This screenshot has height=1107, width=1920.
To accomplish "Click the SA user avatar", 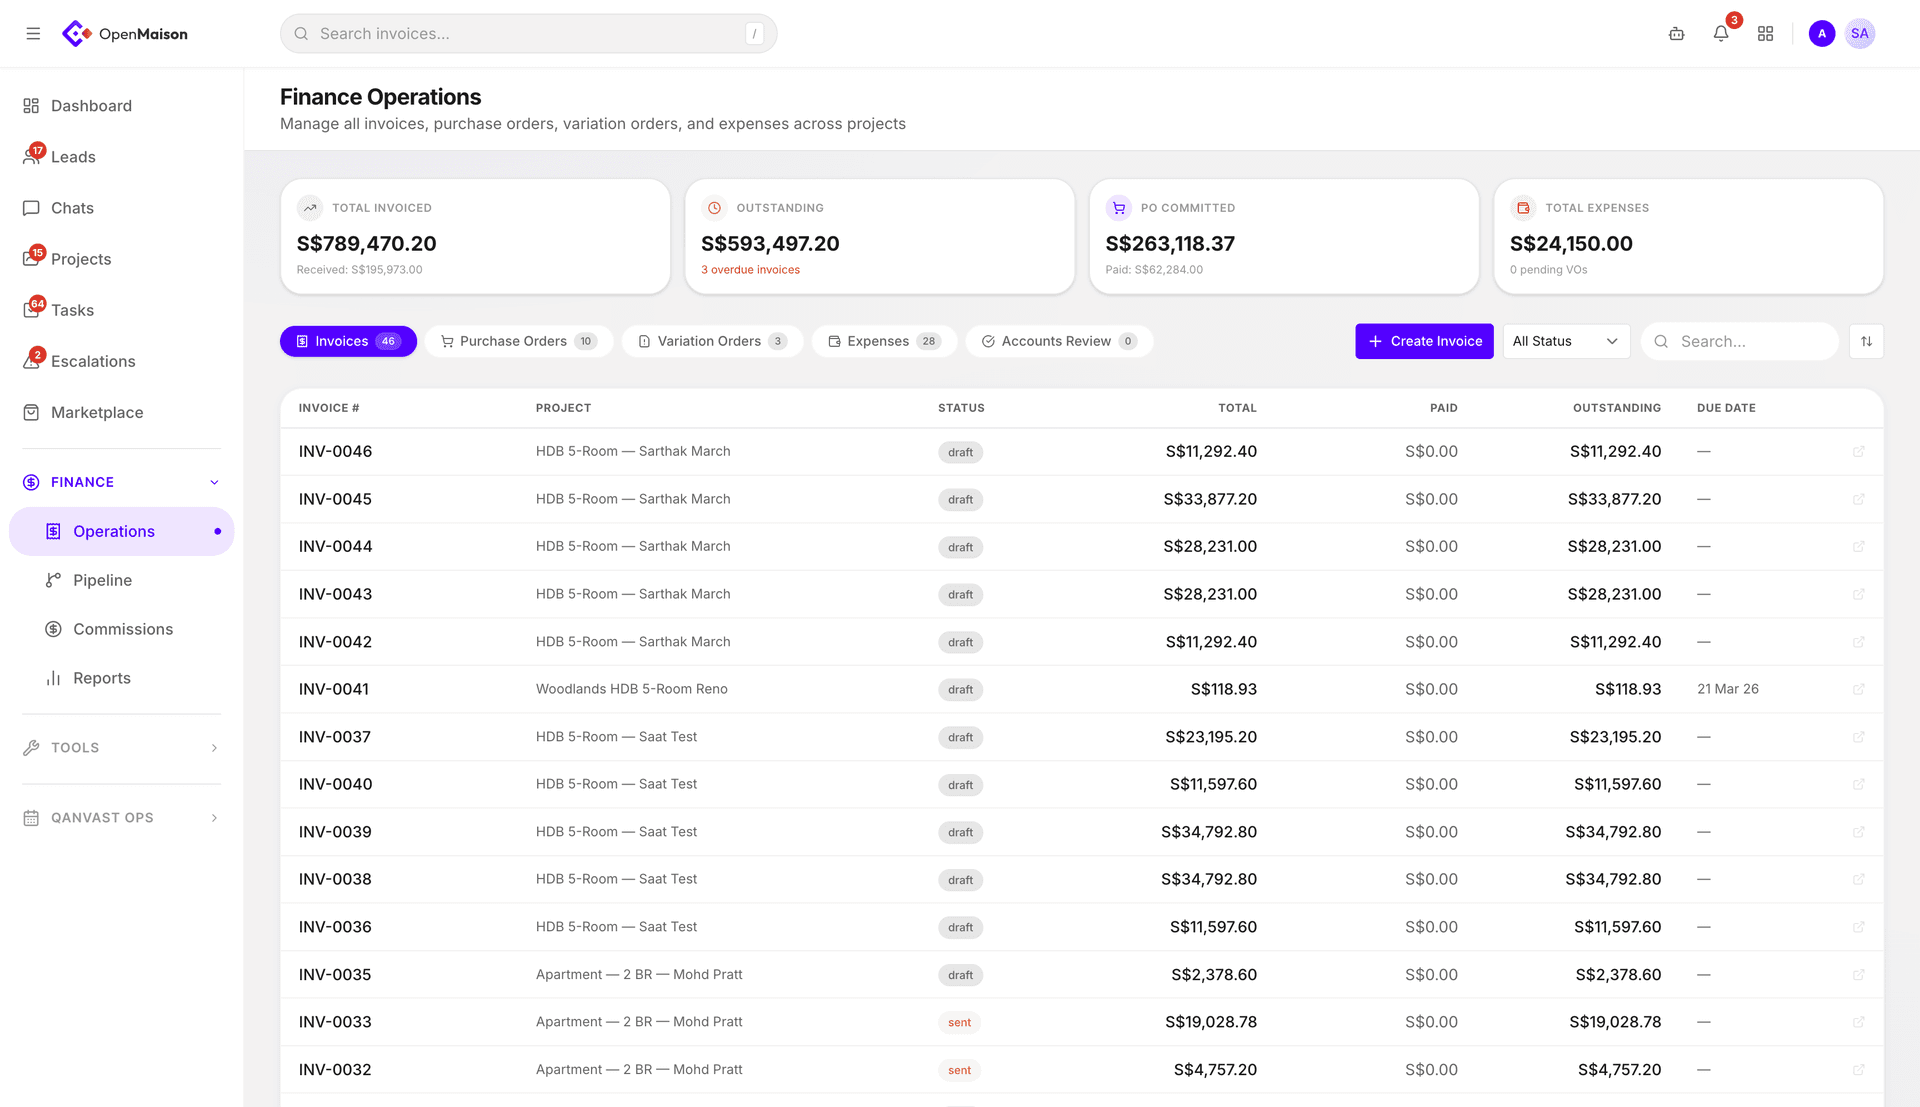I will click(x=1859, y=34).
